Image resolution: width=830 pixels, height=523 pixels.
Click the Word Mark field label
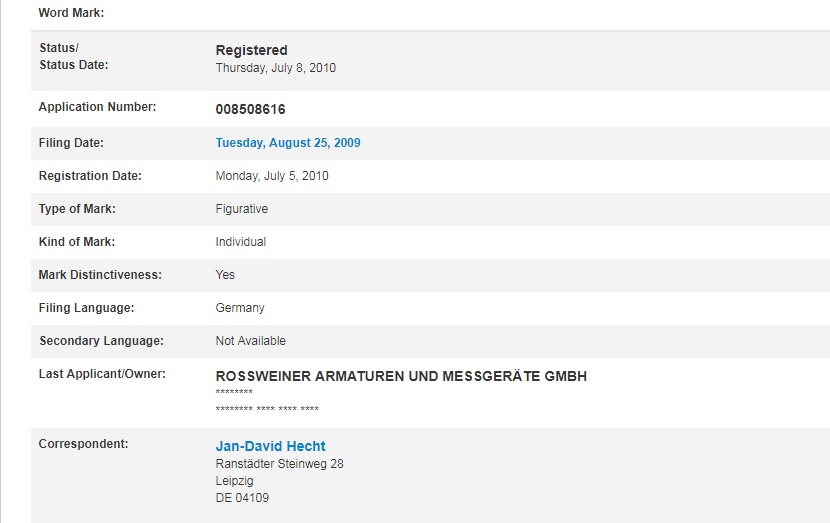pos(71,13)
